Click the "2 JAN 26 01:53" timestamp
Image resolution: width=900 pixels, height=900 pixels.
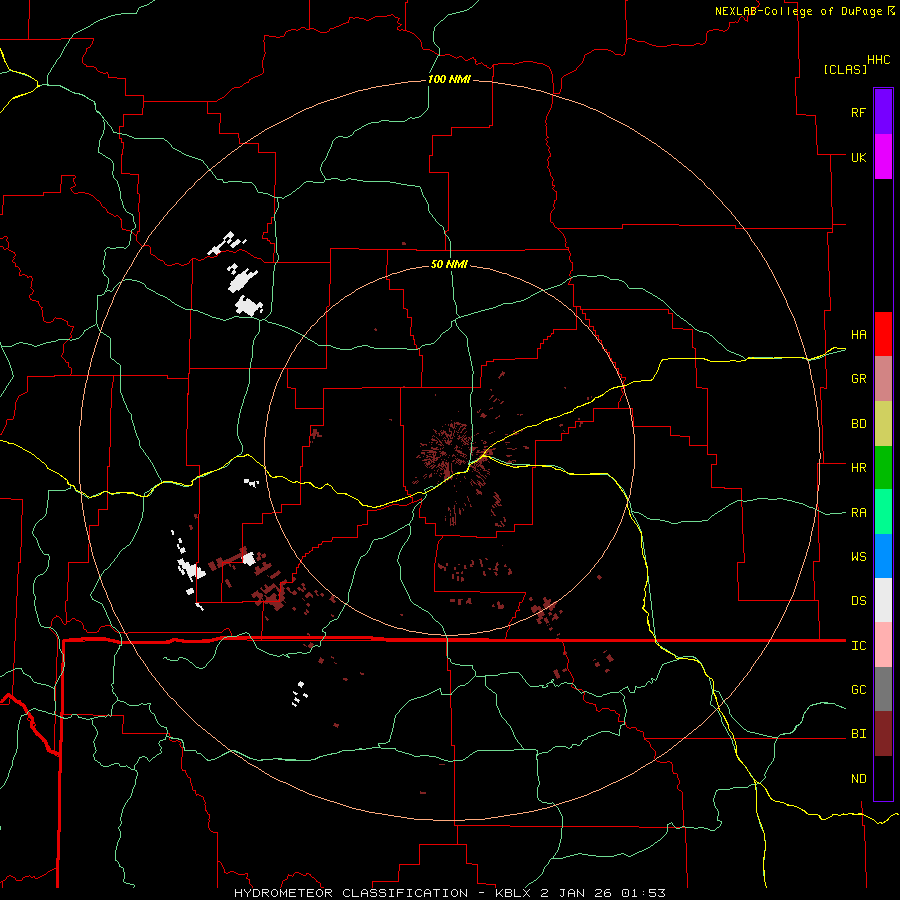point(603,893)
